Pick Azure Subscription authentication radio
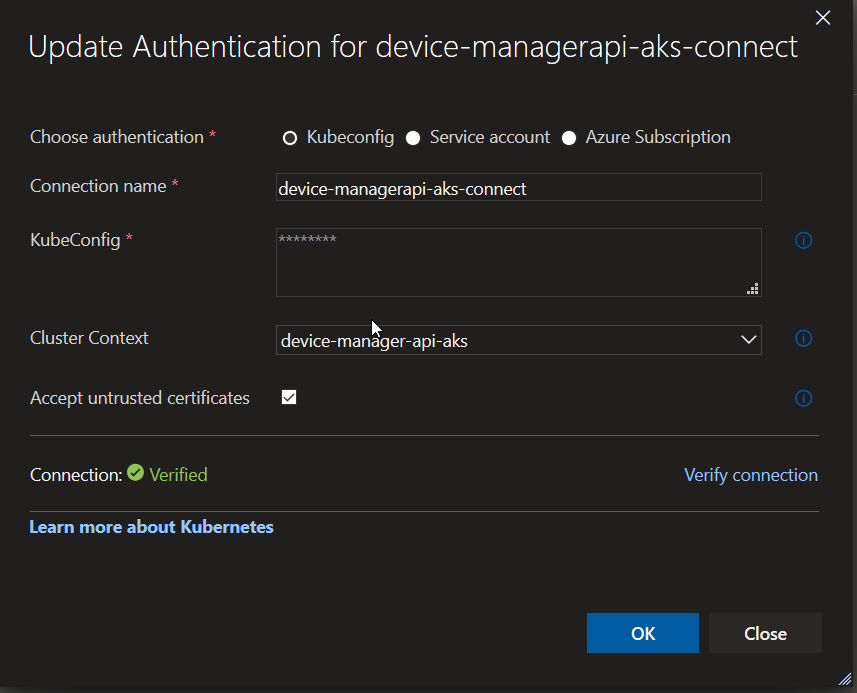This screenshot has height=693, width=857. pyautogui.click(x=569, y=138)
